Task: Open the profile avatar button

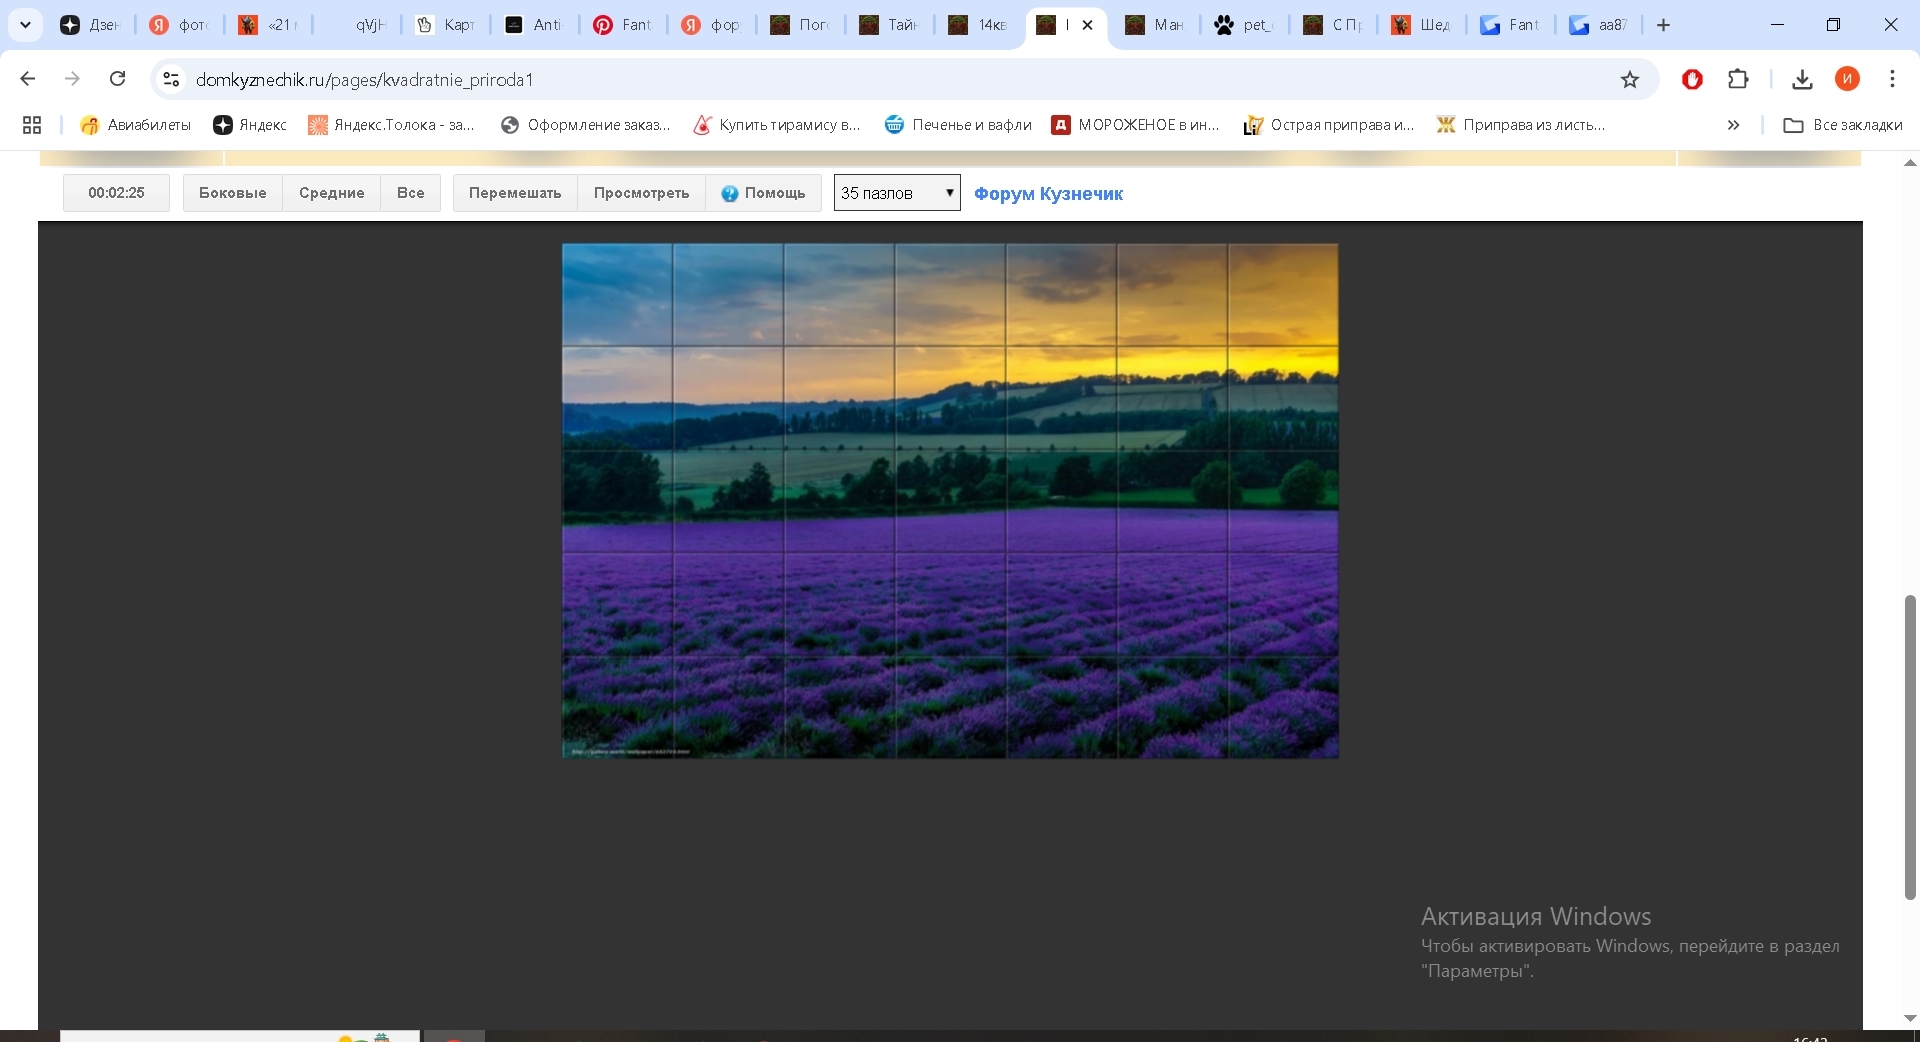Action: click(x=1847, y=79)
